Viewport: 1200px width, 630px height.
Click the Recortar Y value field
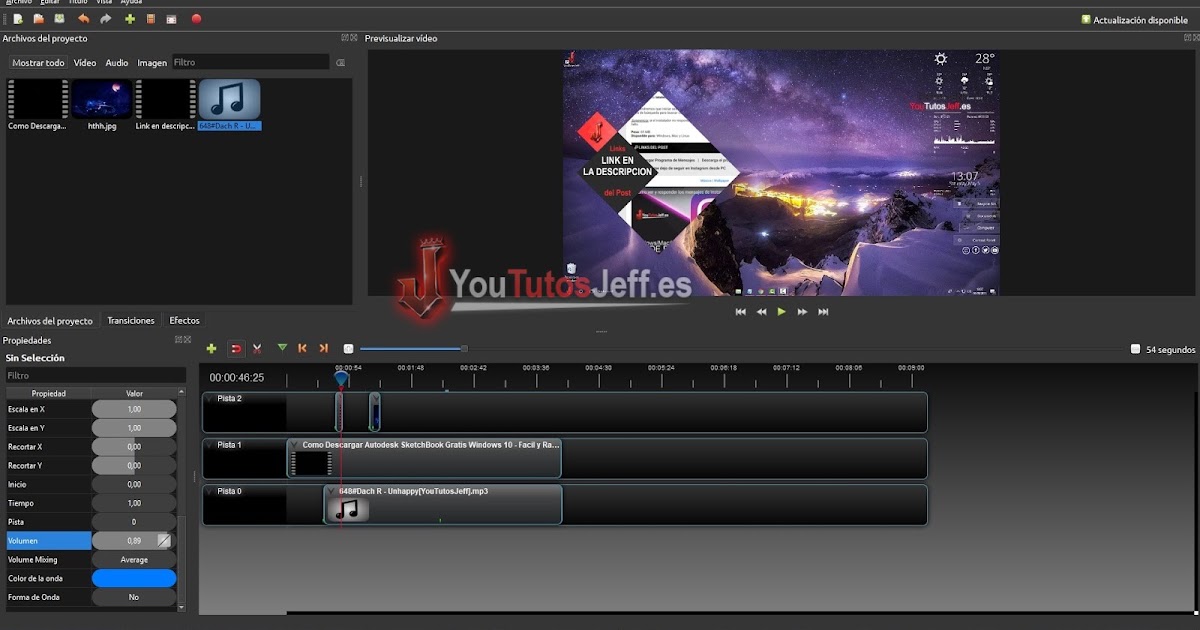tap(134, 466)
